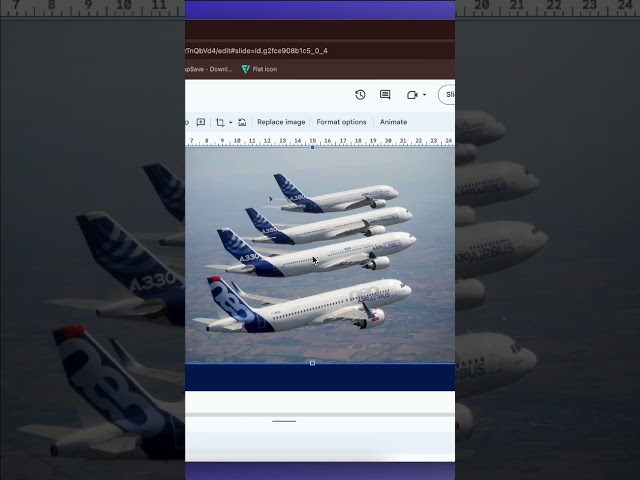
Task: Click the browser address bar URL
Action: click(x=256, y=51)
